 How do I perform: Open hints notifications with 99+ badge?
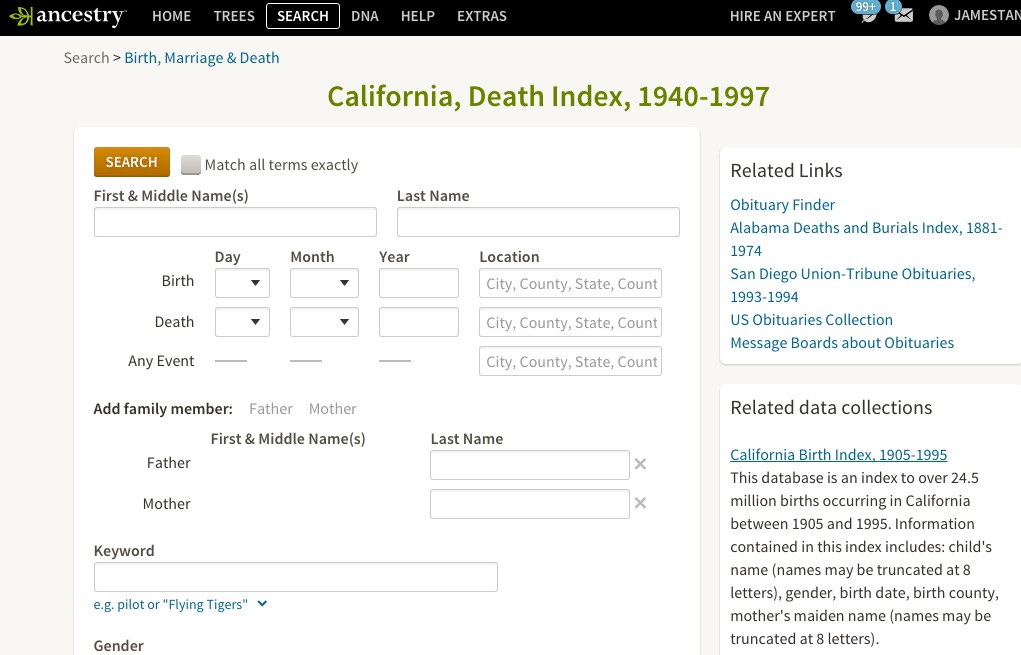tap(866, 15)
